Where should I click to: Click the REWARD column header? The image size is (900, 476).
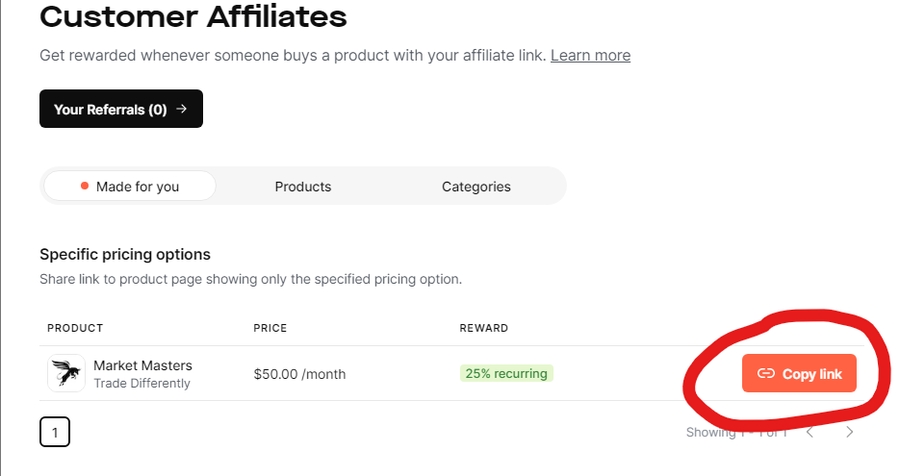(484, 328)
